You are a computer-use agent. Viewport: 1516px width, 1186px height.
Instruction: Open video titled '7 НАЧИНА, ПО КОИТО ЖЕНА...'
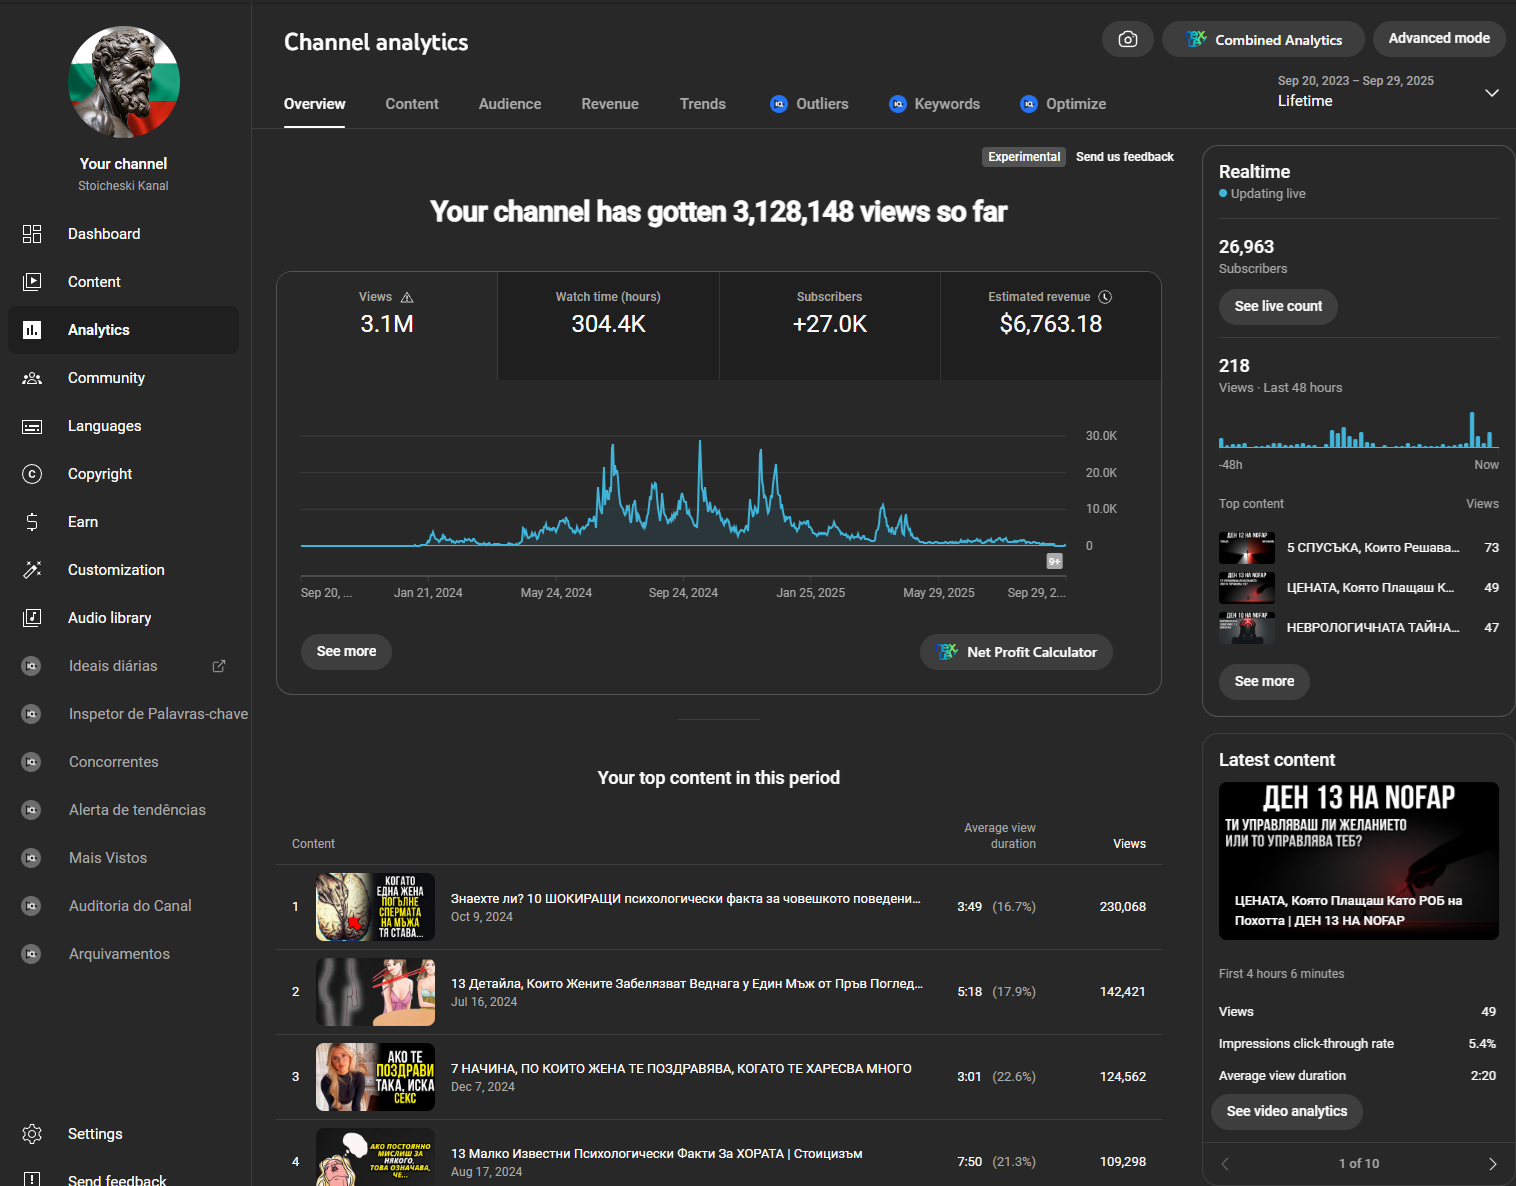pyautogui.click(x=681, y=1069)
